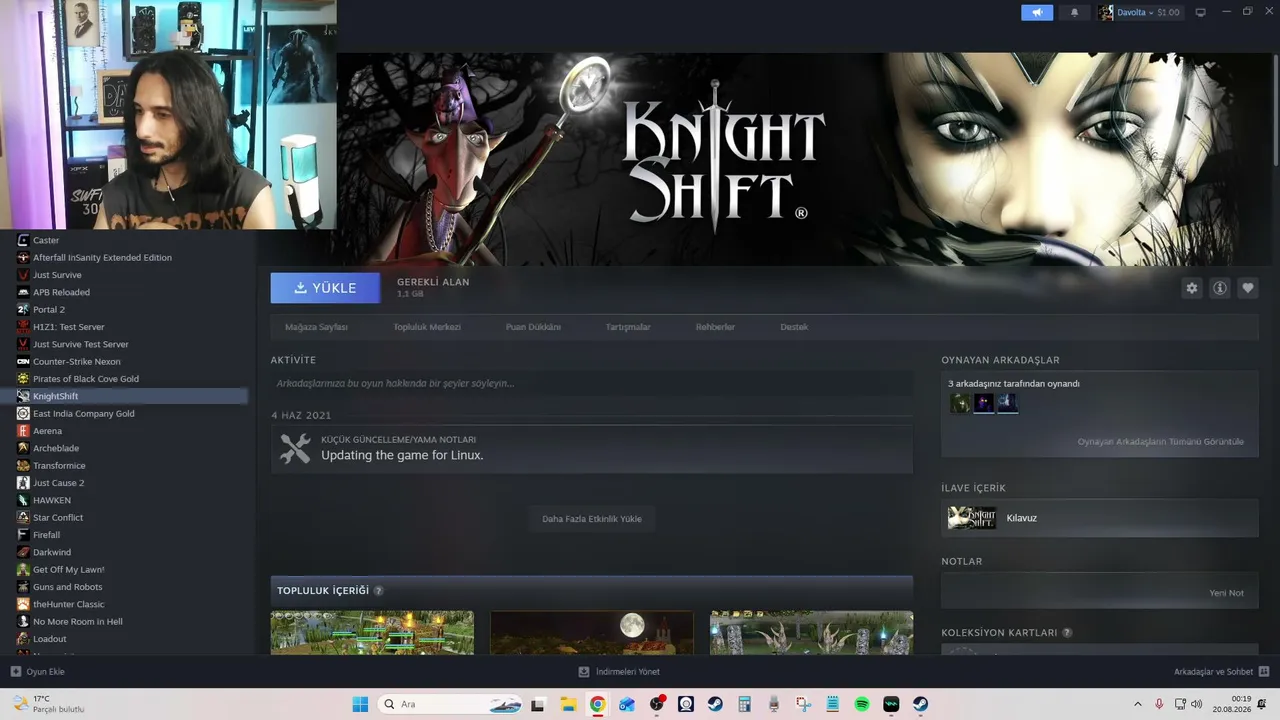The height and width of the screenshot is (720, 1280).
Task: Click the first friend avatar who played
Action: (x=960, y=403)
